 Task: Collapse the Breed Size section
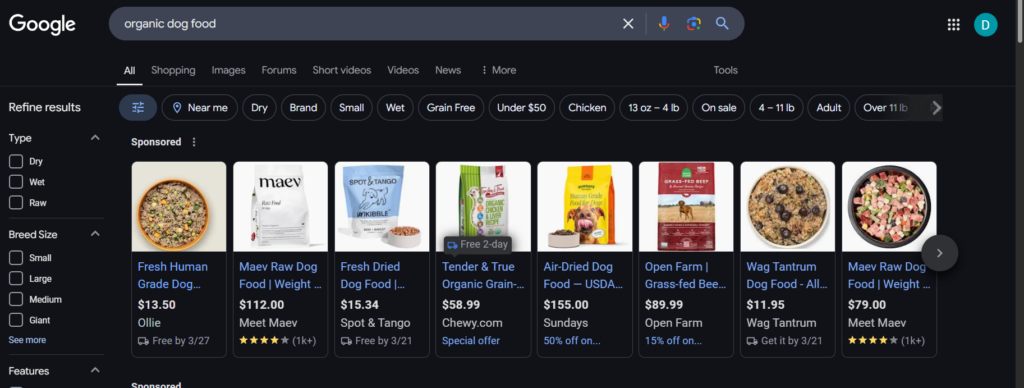[x=95, y=234]
